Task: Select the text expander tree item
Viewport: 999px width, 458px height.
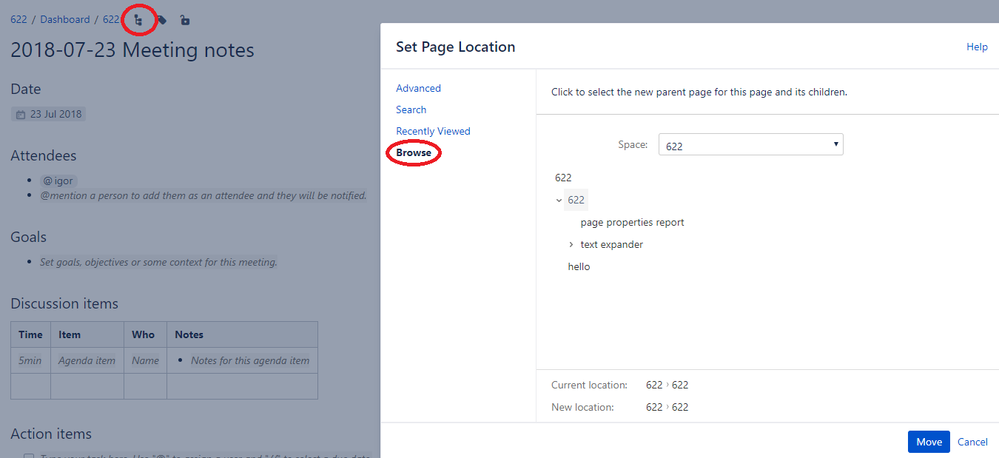Action: pyautogui.click(x=612, y=245)
